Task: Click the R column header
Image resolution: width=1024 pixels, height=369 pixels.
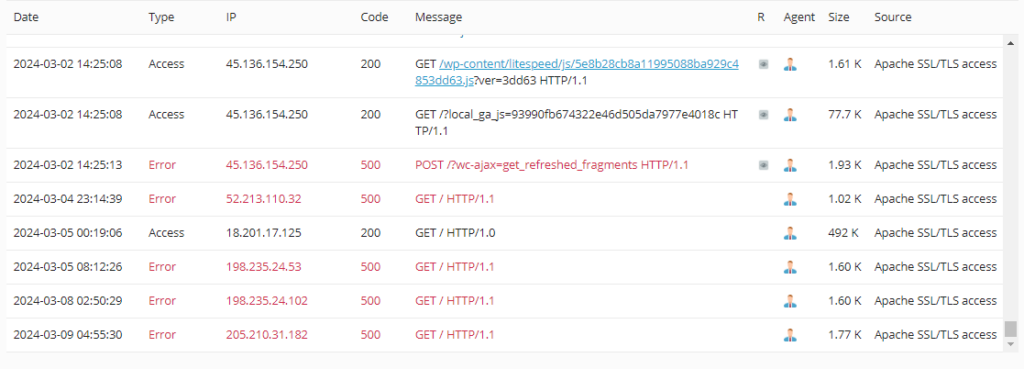Action: pyautogui.click(x=761, y=18)
